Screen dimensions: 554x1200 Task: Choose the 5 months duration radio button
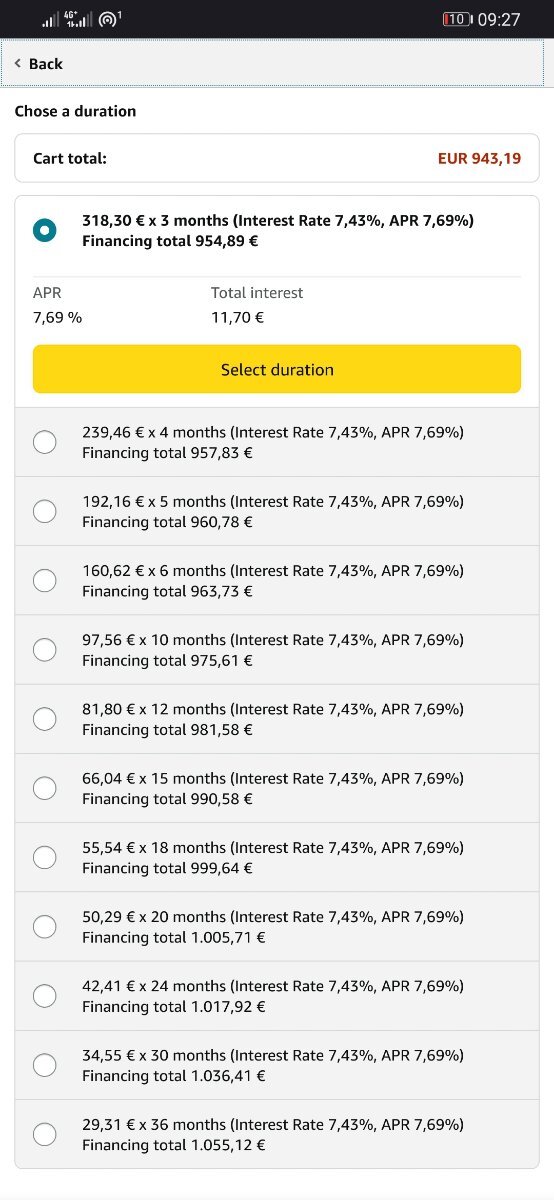coord(45,511)
